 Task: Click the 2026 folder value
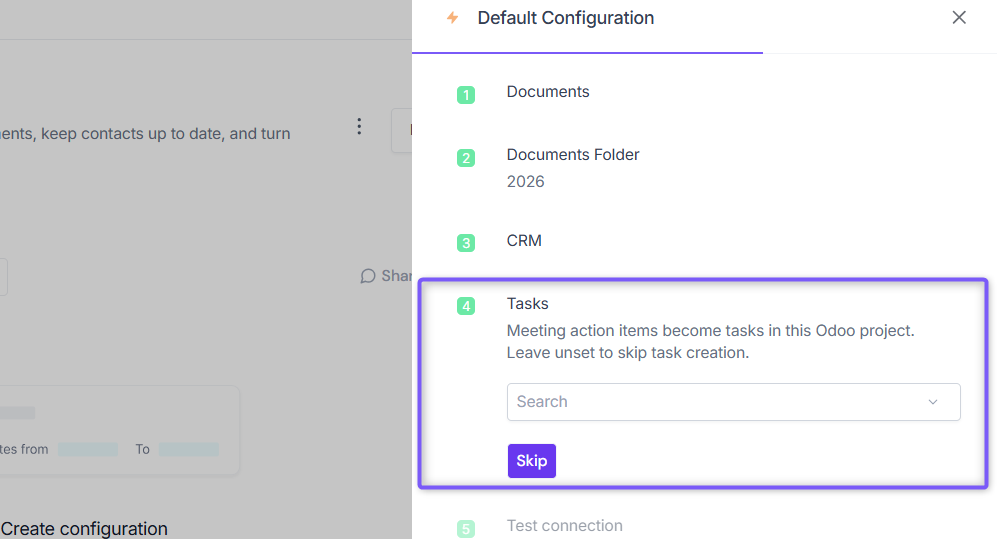(x=525, y=181)
